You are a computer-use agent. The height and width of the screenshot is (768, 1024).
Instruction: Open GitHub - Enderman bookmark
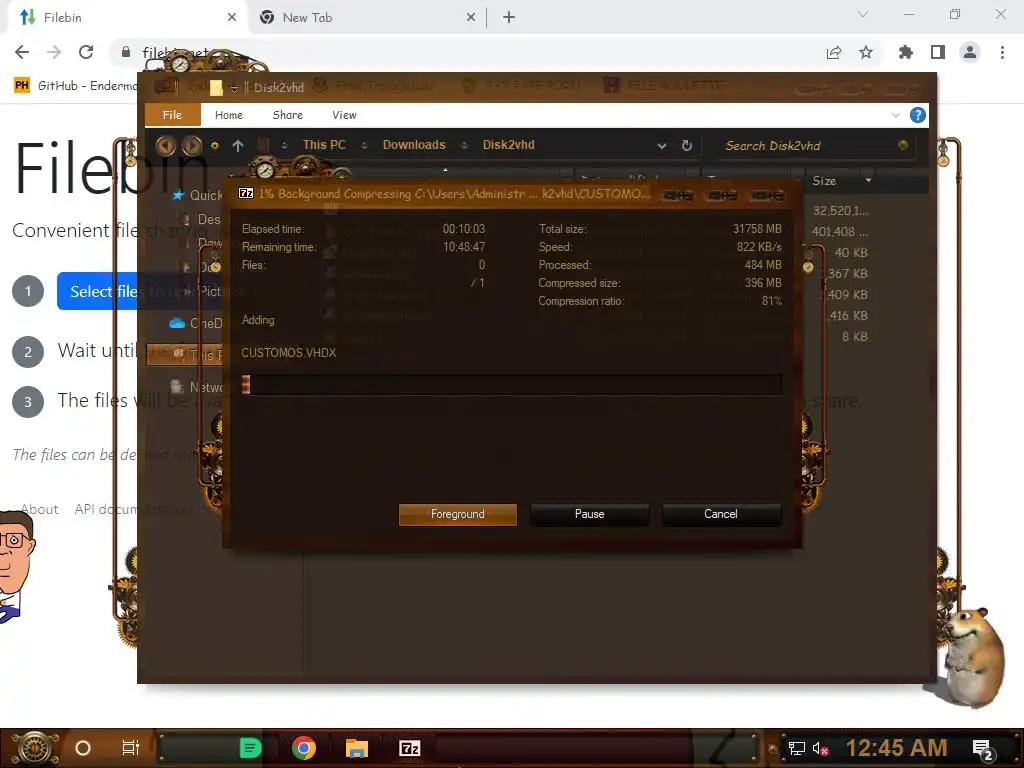click(x=76, y=86)
